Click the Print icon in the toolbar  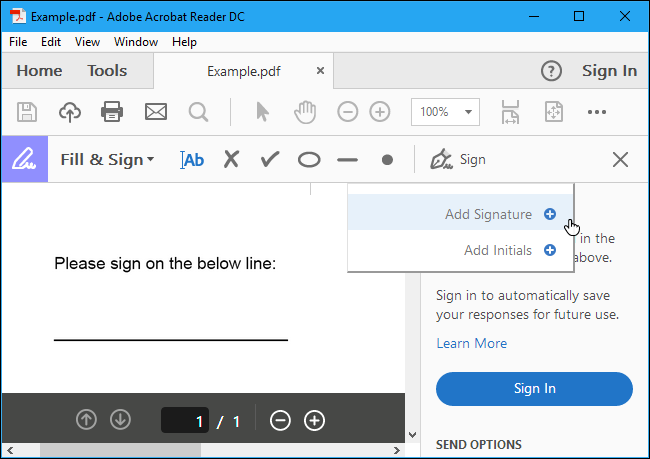pos(113,112)
